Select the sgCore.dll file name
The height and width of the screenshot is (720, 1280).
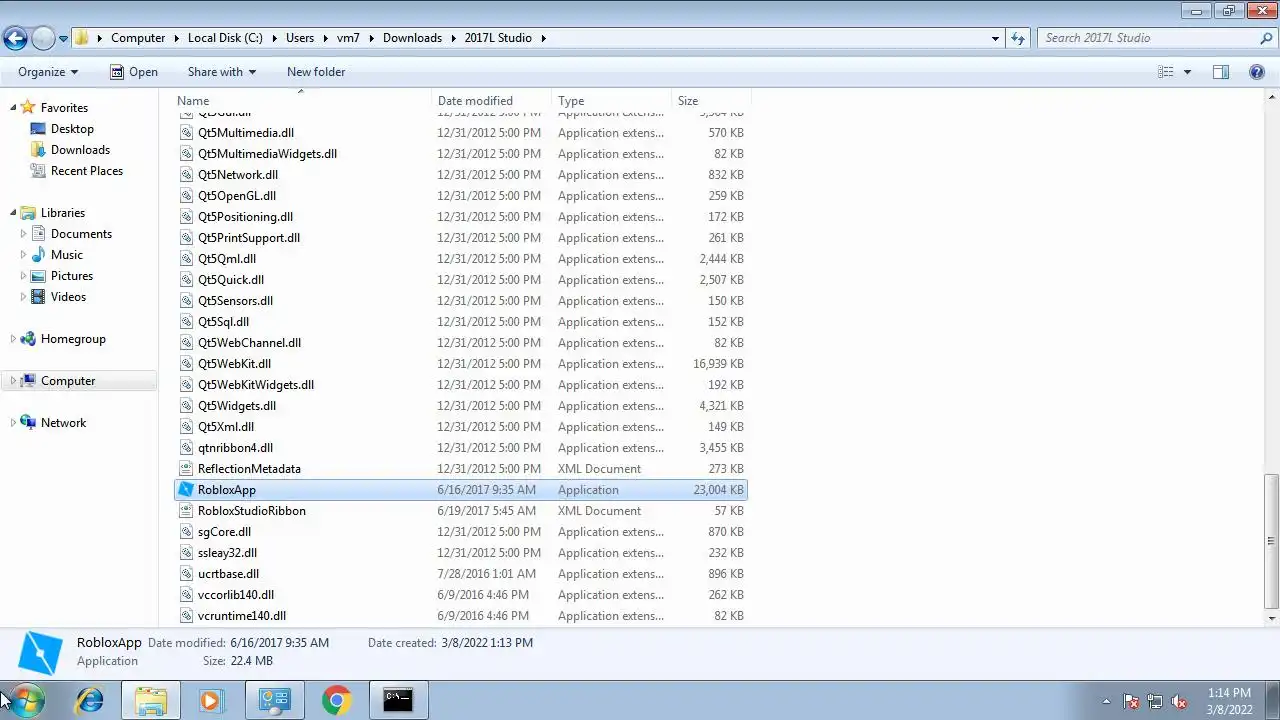[224, 532]
